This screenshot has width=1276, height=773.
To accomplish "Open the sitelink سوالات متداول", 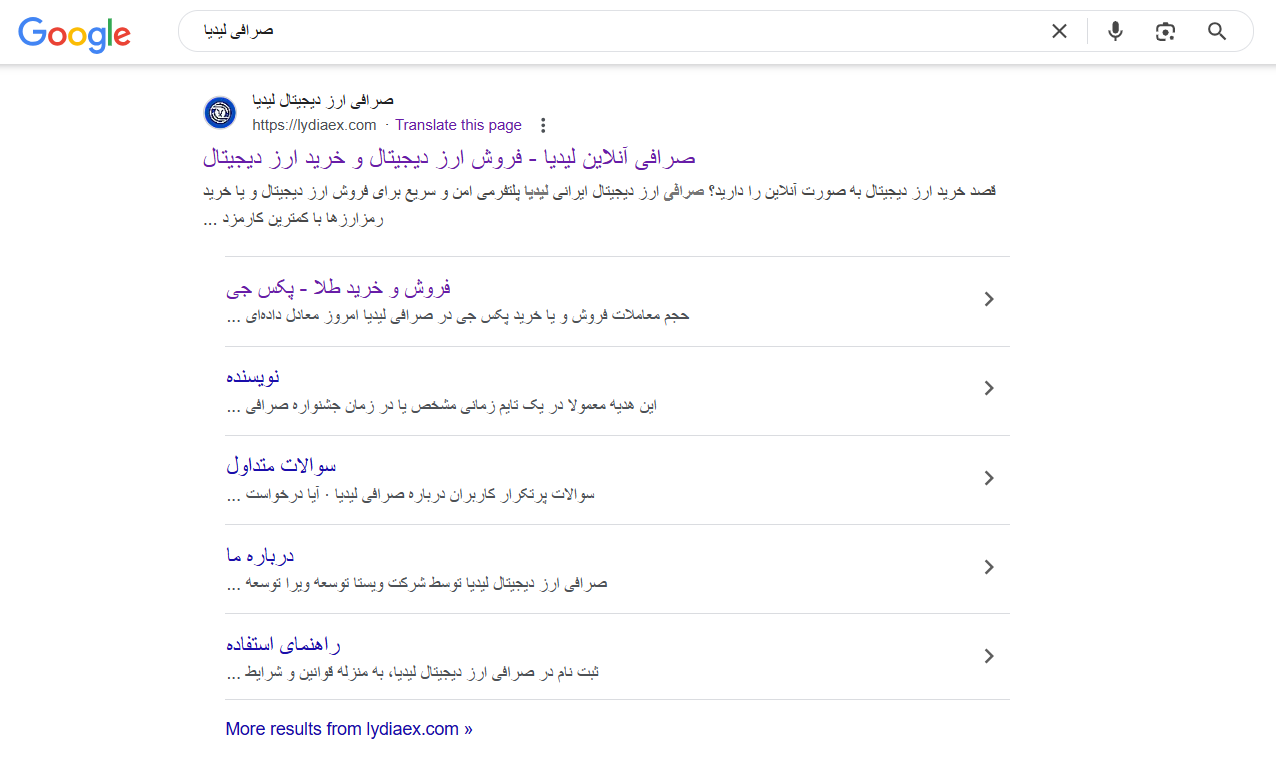I will pyautogui.click(x=281, y=466).
